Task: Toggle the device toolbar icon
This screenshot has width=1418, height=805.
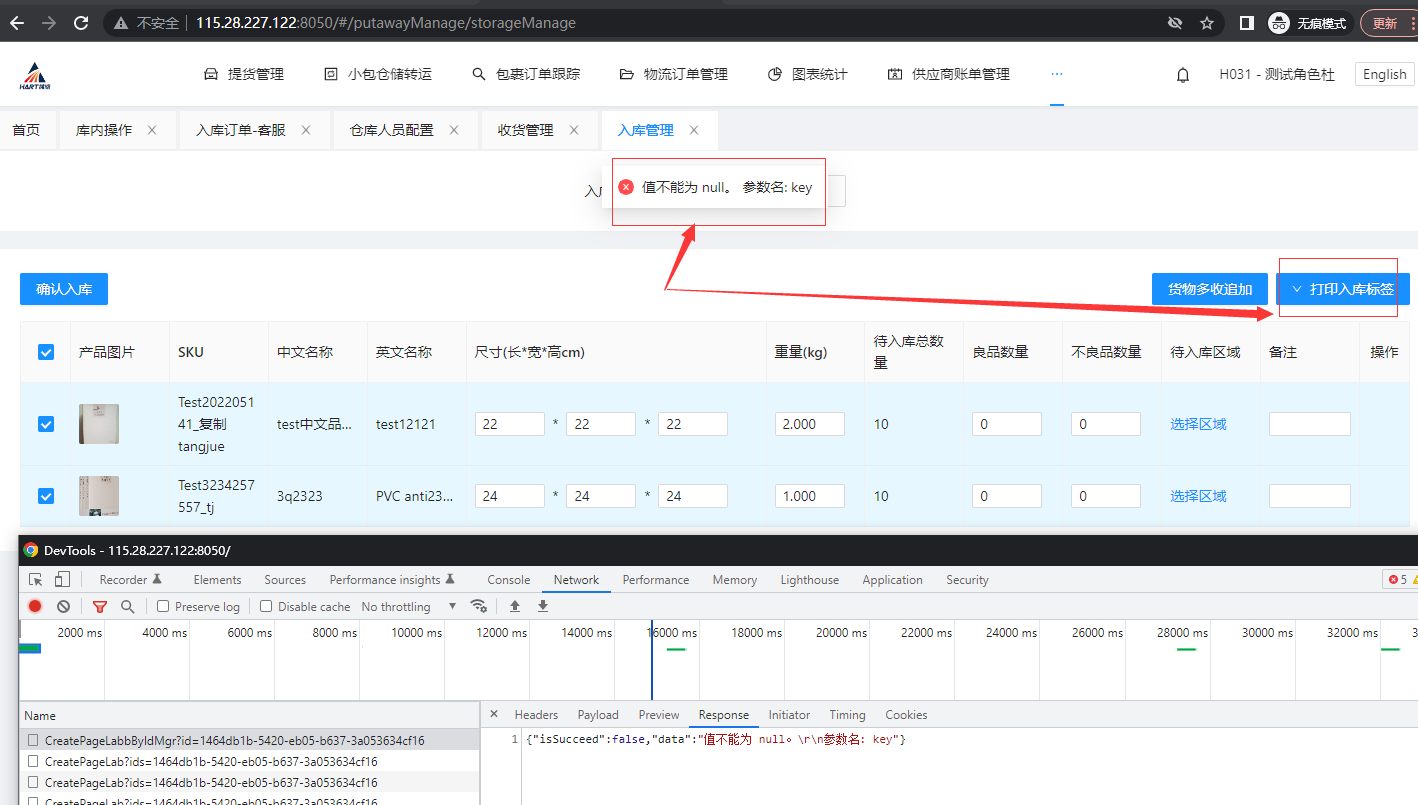Action: pos(62,580)
